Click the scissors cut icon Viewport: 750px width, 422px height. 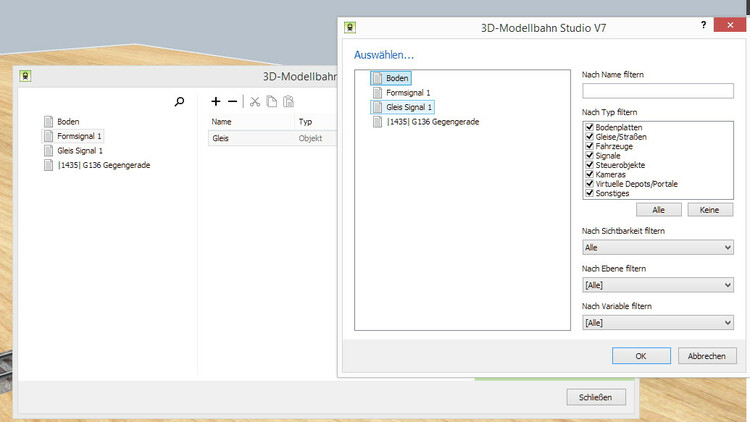tap(255, 101)
